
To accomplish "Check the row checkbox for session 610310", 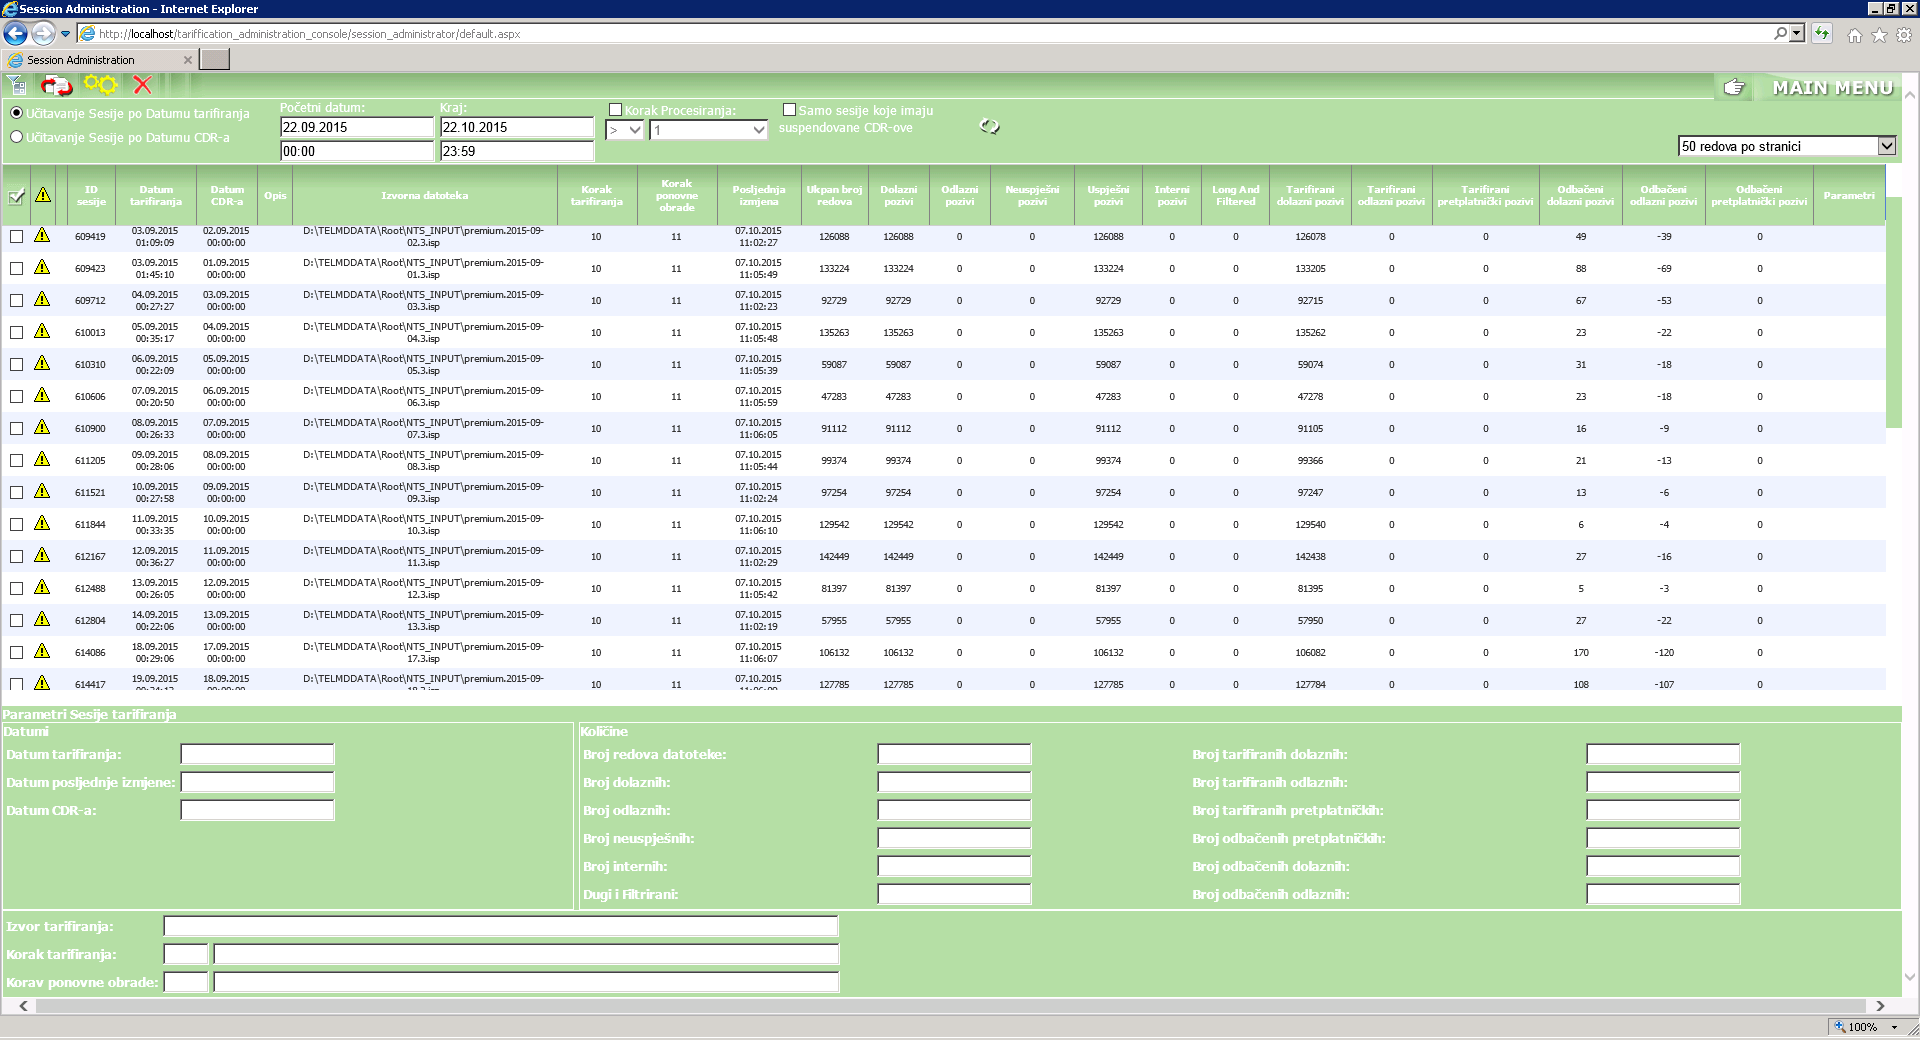I will [16, 365].
